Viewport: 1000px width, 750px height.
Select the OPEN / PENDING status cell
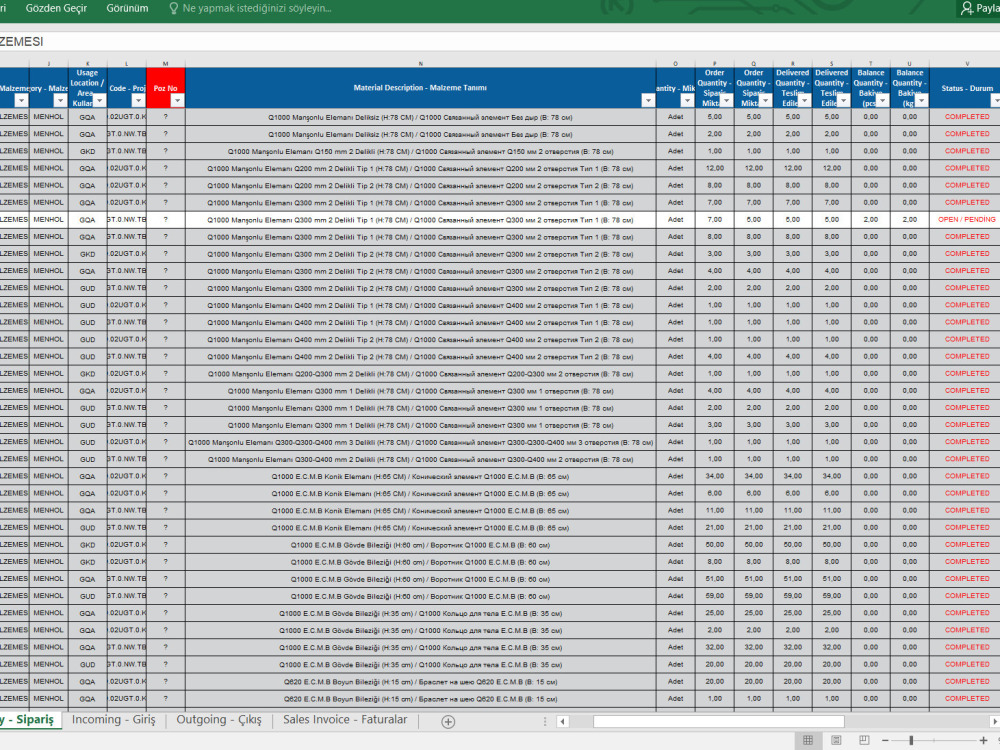(967, 219)
